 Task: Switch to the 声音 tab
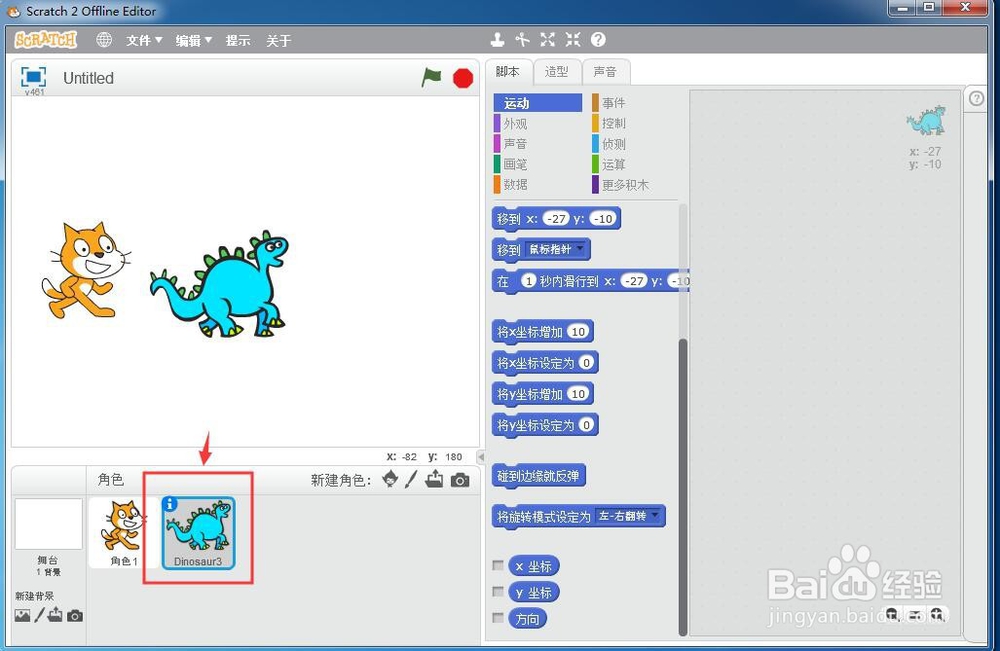[x=606, y=72]
